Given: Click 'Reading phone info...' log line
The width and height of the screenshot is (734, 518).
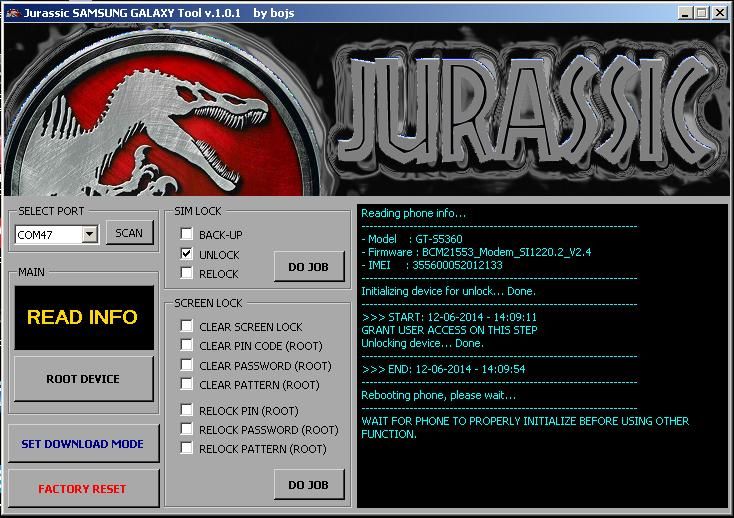Looking at the screenshot, I should (x=413, y=213).
